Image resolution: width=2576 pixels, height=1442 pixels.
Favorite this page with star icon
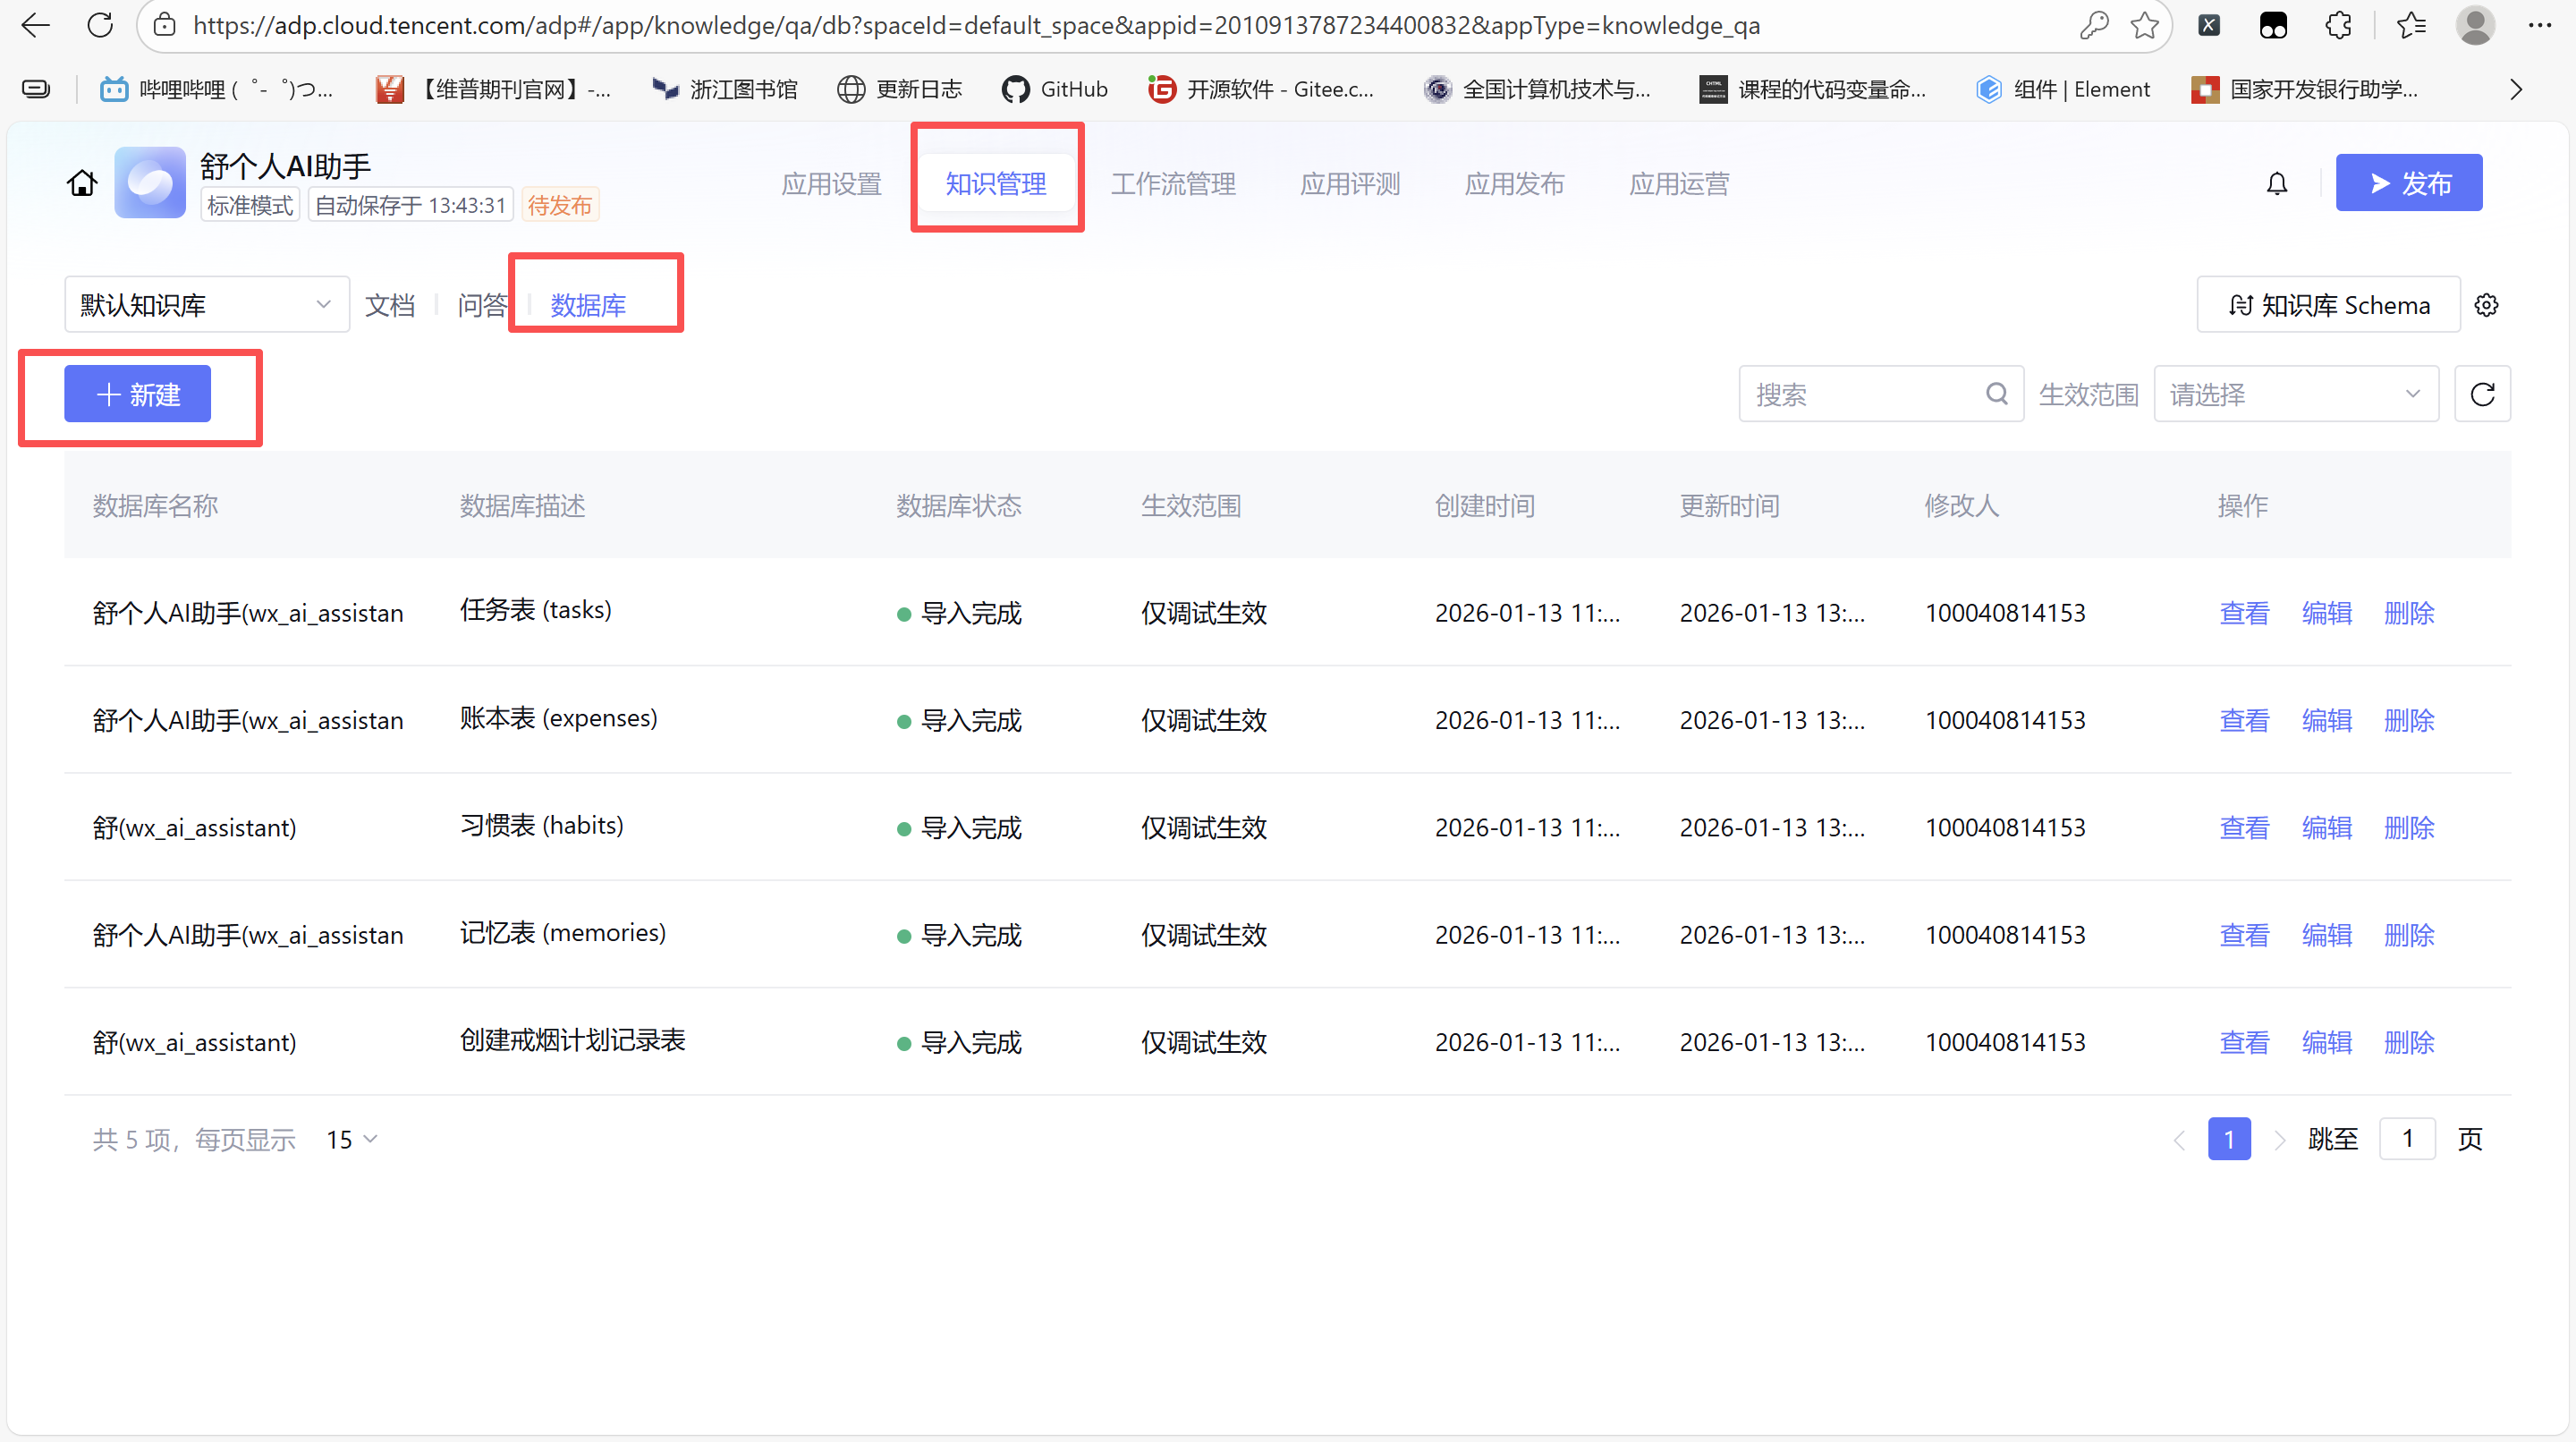pos(2144,25)
